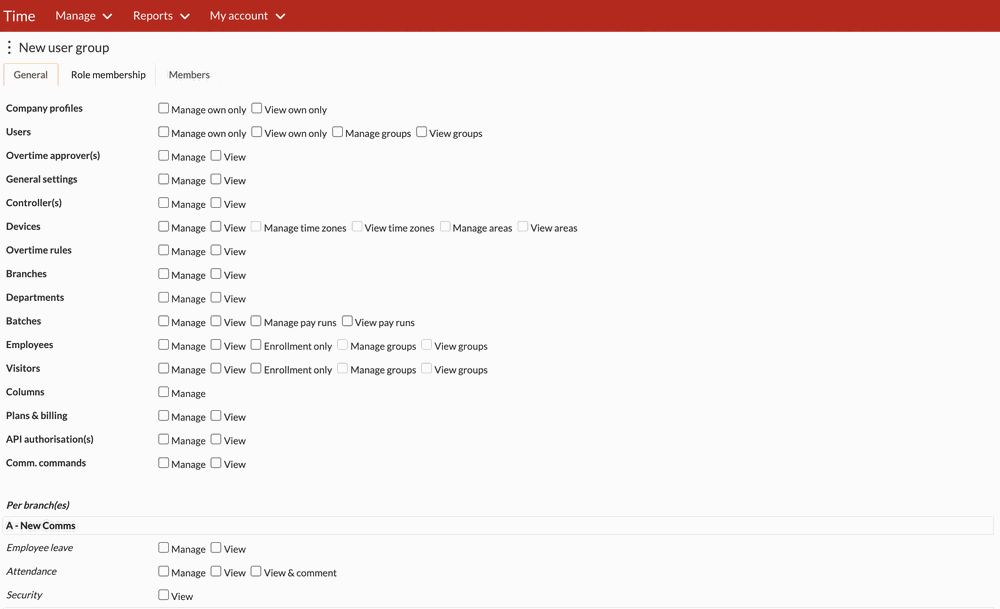Check View for Controller(s)
This screenshot has height=609, width=1000.
click(x=216, y=203)
